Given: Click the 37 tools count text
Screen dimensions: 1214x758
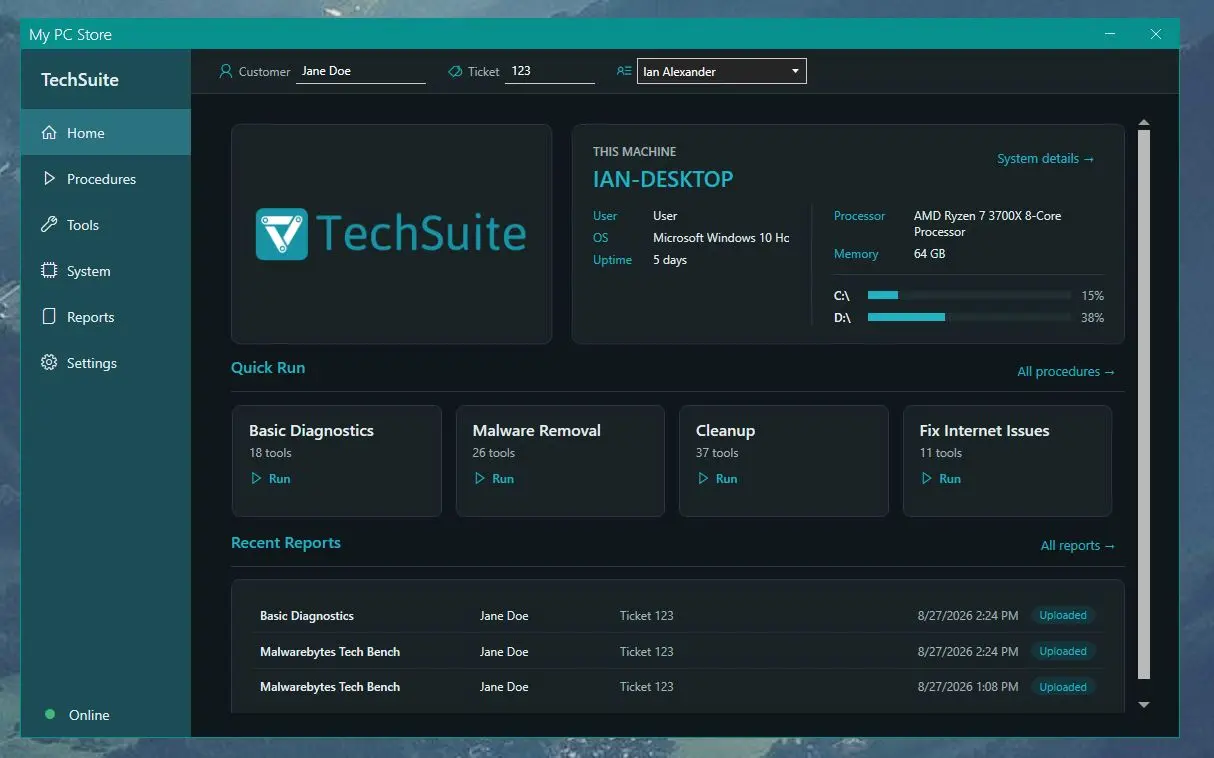Looking at the screenshot, I should (717, 453).
